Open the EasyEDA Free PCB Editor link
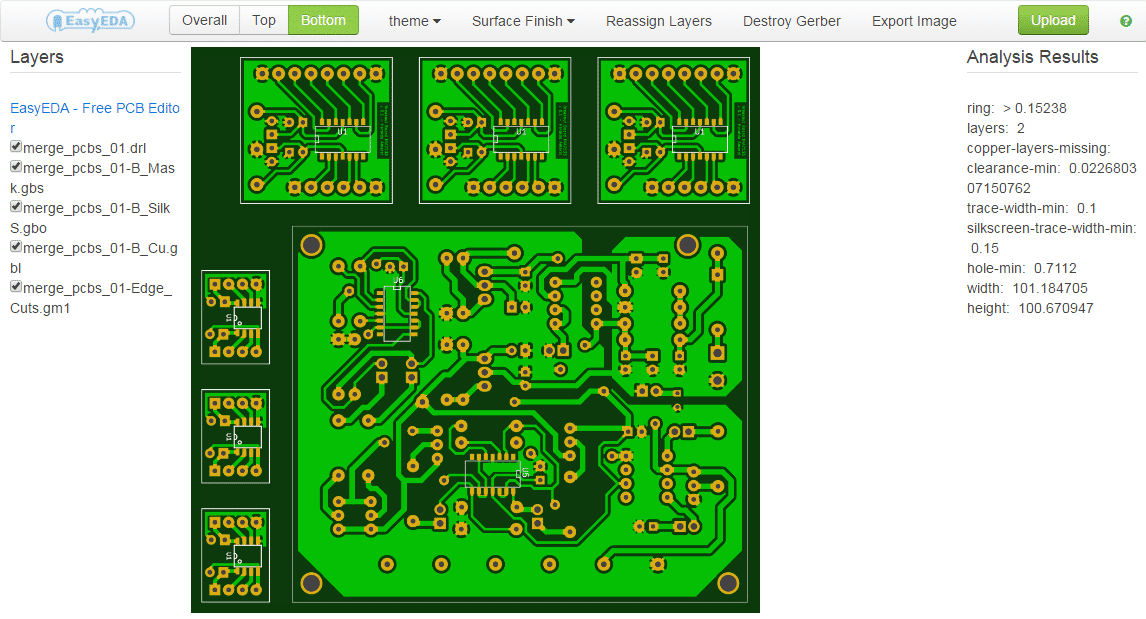1146x619 pixels. click(x=95, y=108)
